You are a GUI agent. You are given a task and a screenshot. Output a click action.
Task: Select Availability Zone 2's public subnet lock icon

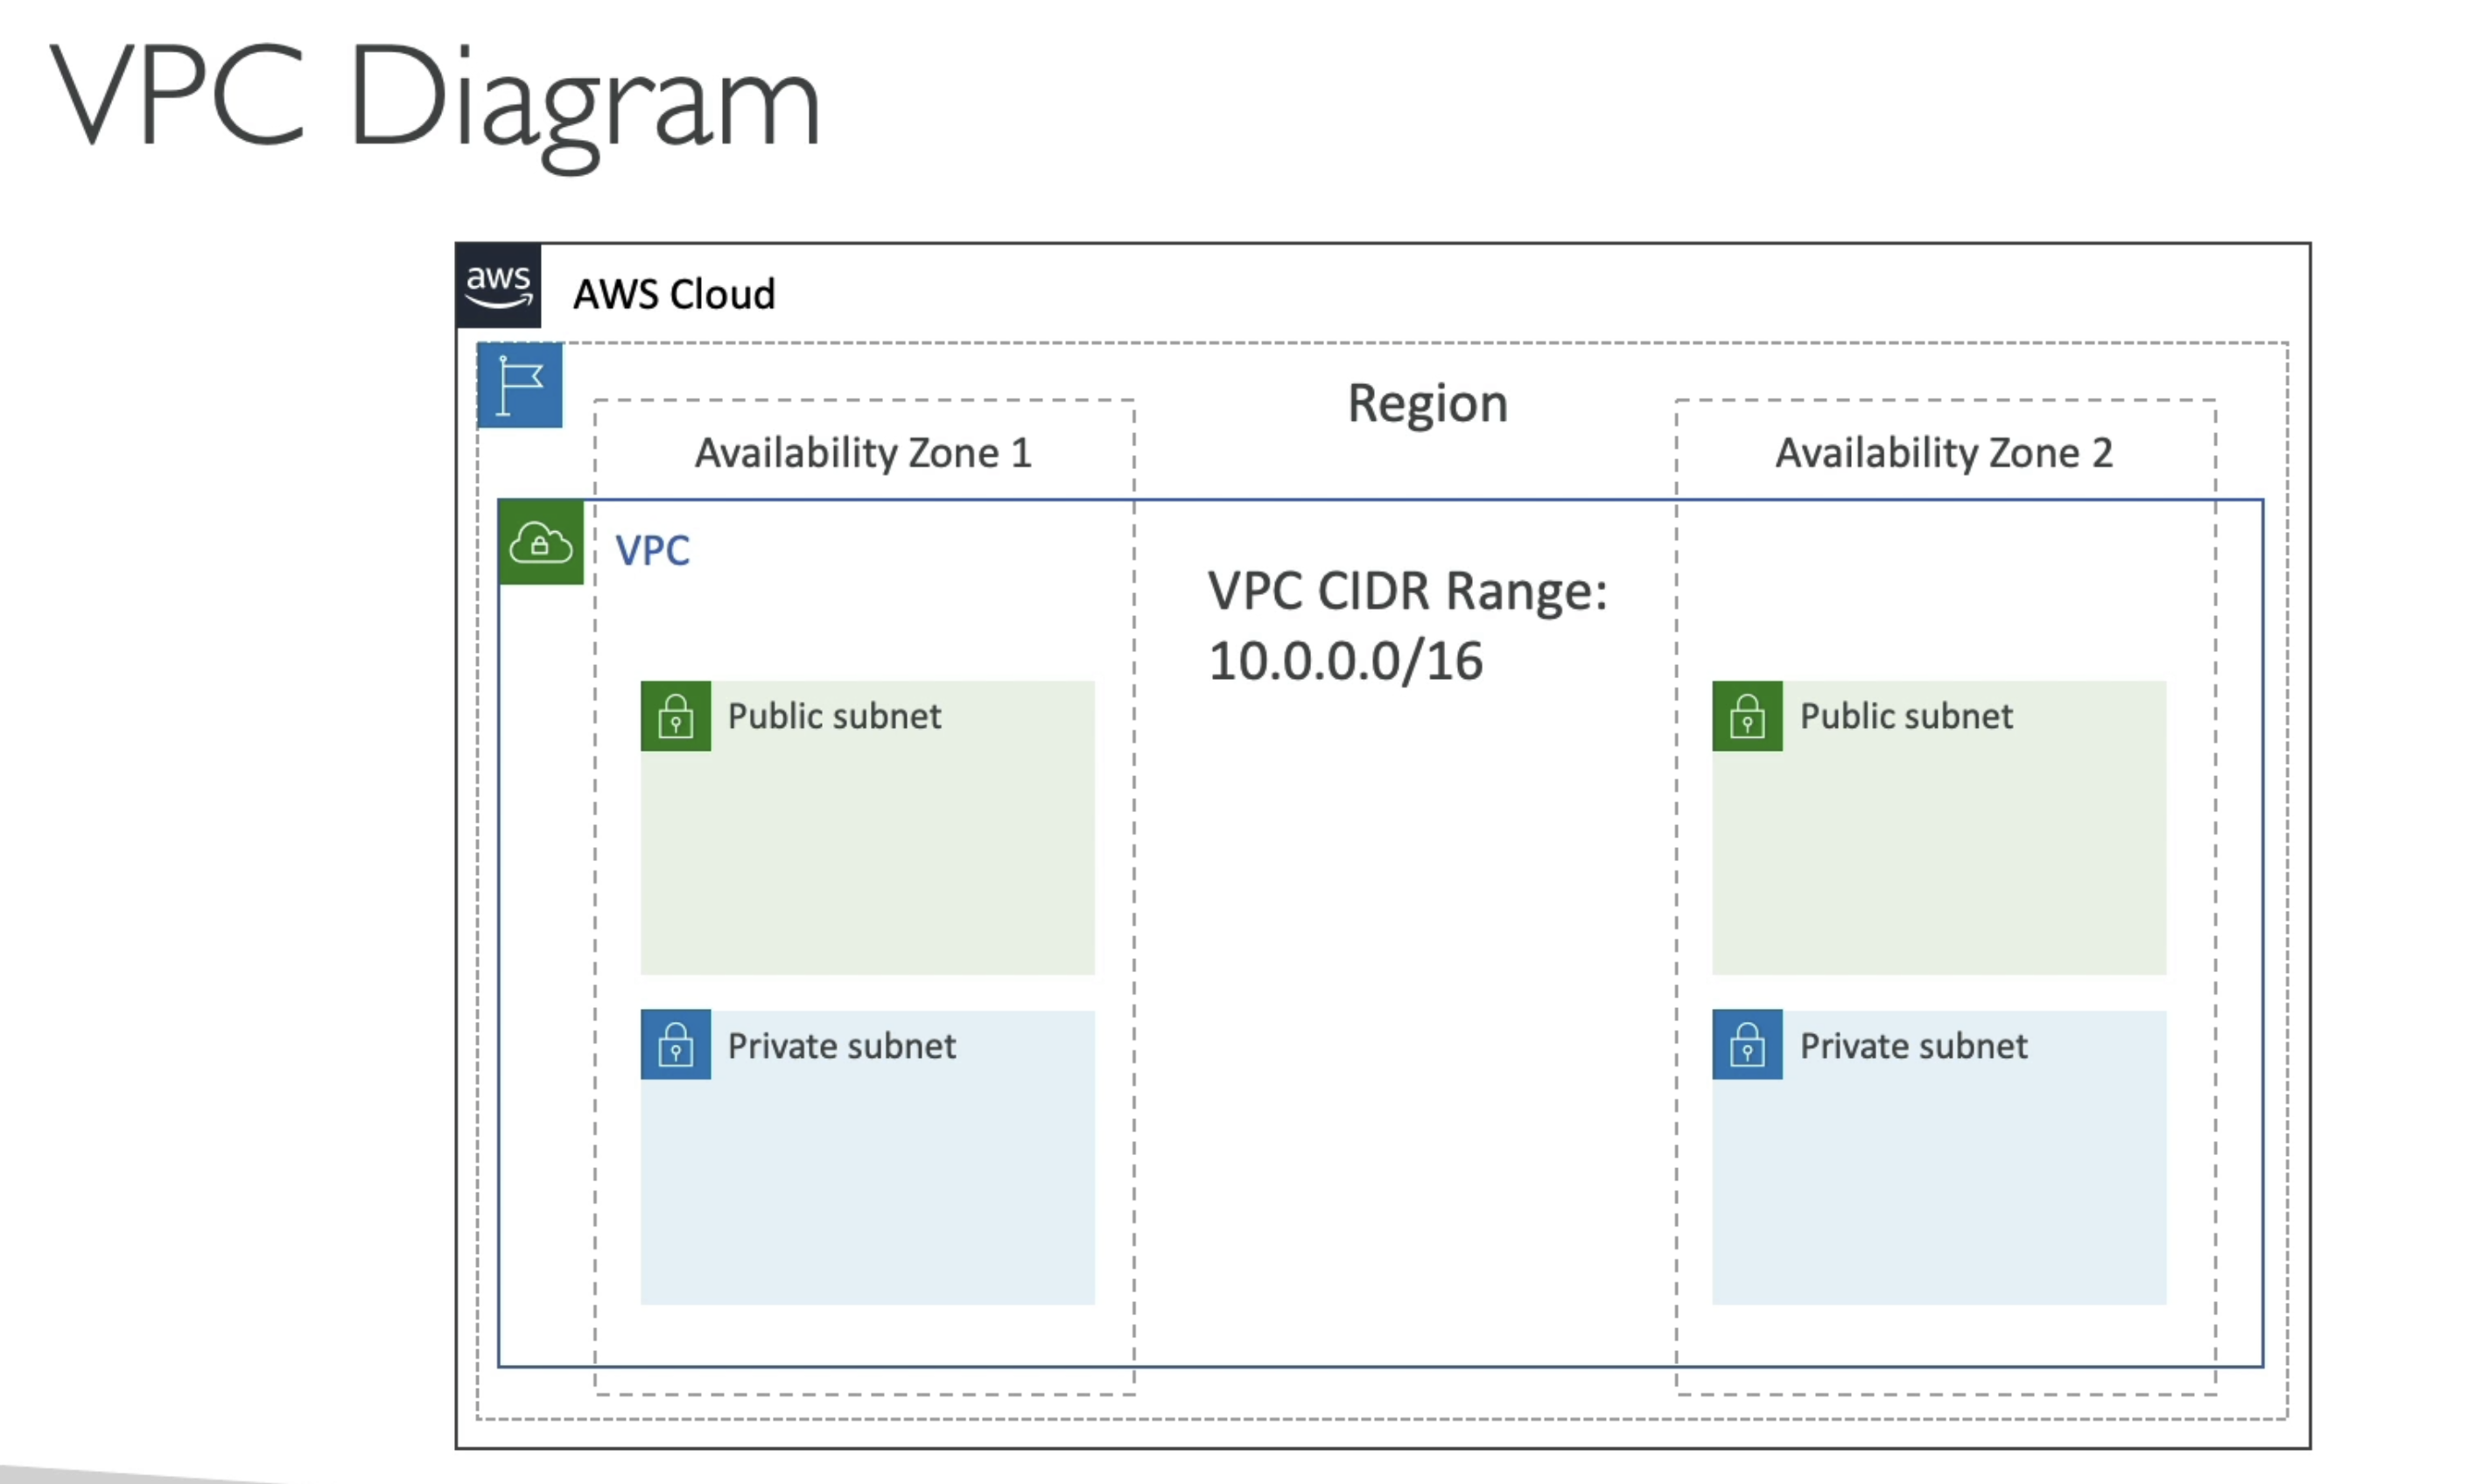point(1746,716)
